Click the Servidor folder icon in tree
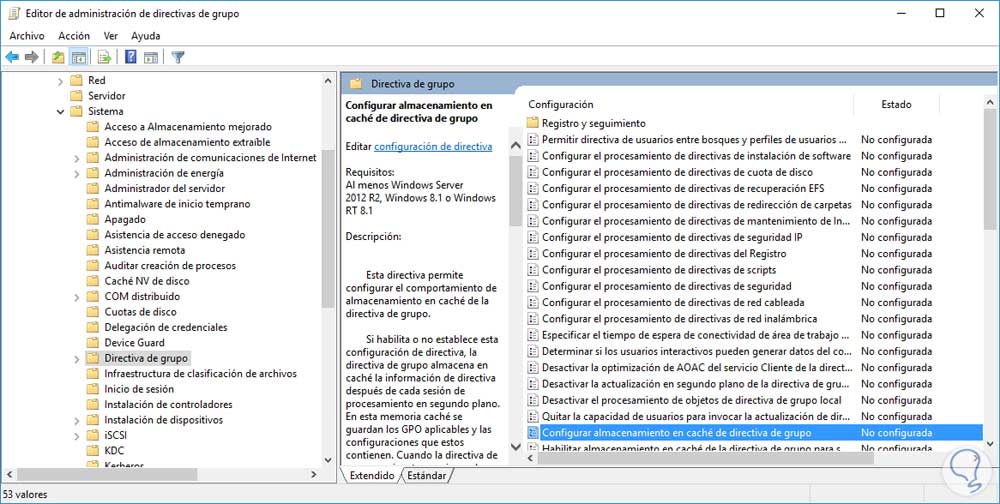This screenshot has width=1000, height=504. click(77, 96)
